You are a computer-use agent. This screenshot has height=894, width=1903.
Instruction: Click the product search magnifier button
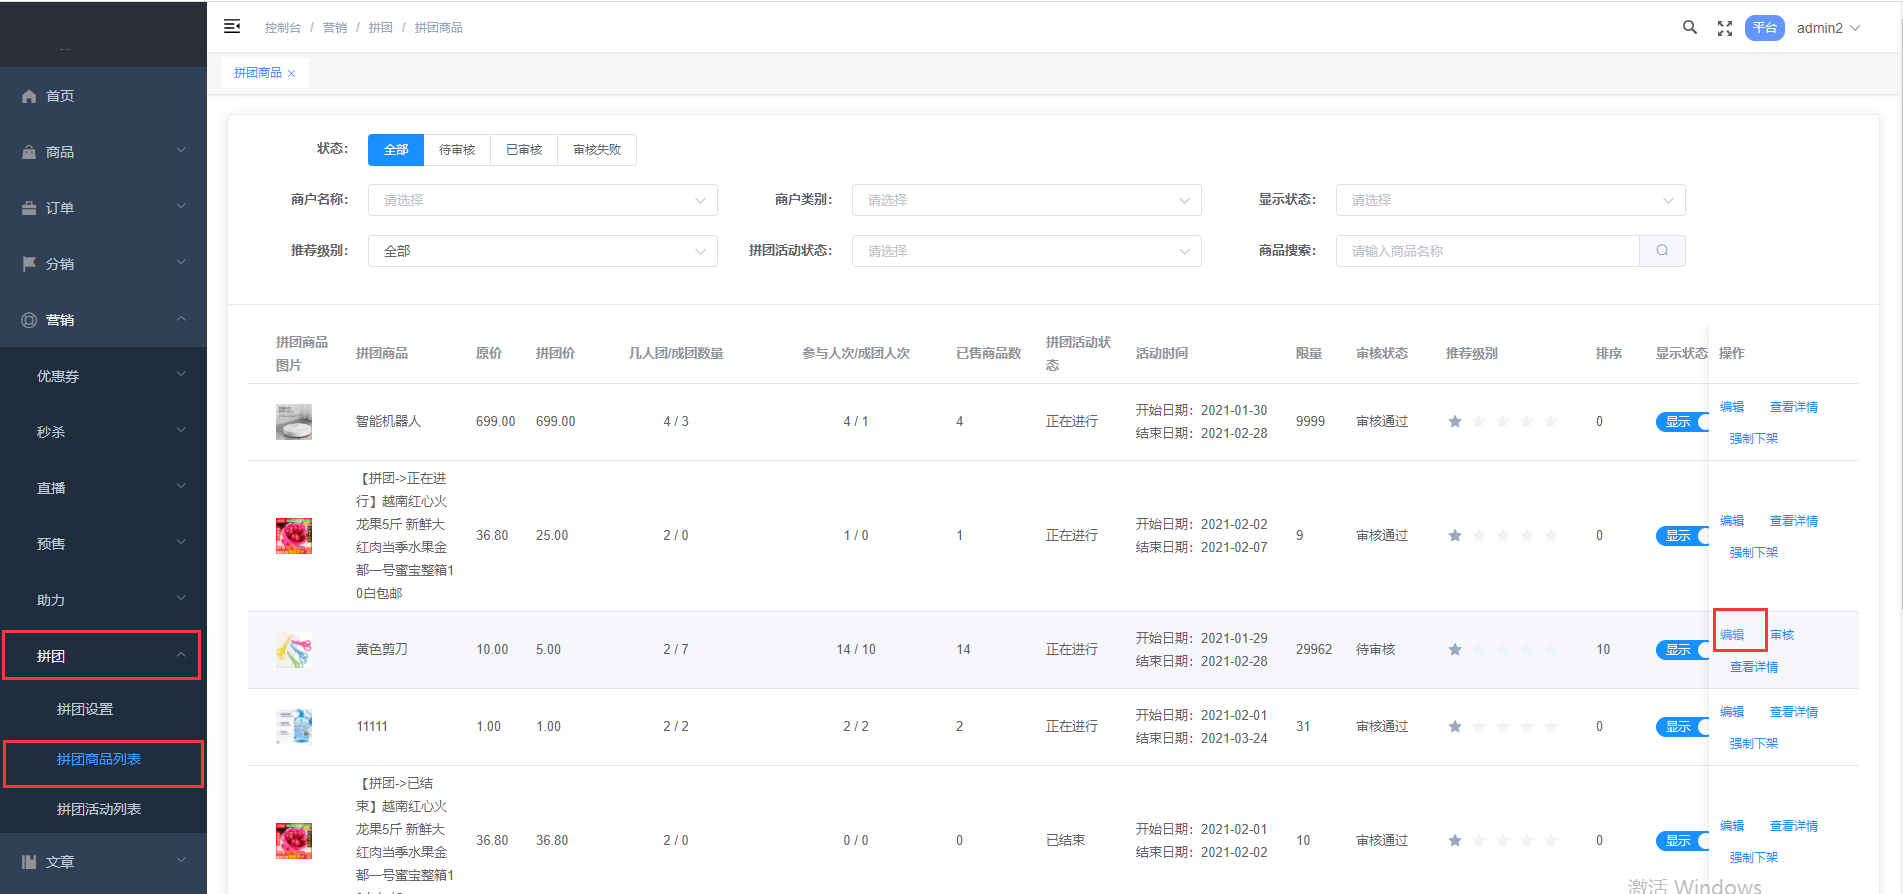pos(1661,251)
